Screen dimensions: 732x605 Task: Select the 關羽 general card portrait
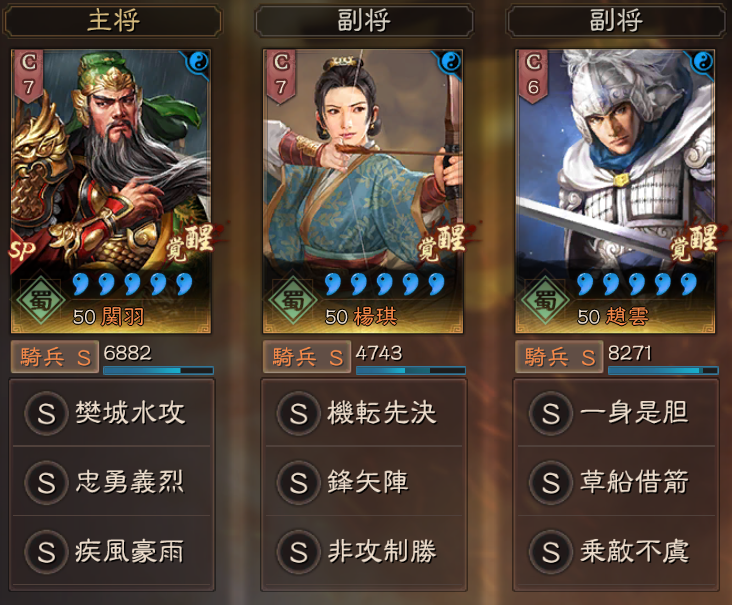click(111, 191)
